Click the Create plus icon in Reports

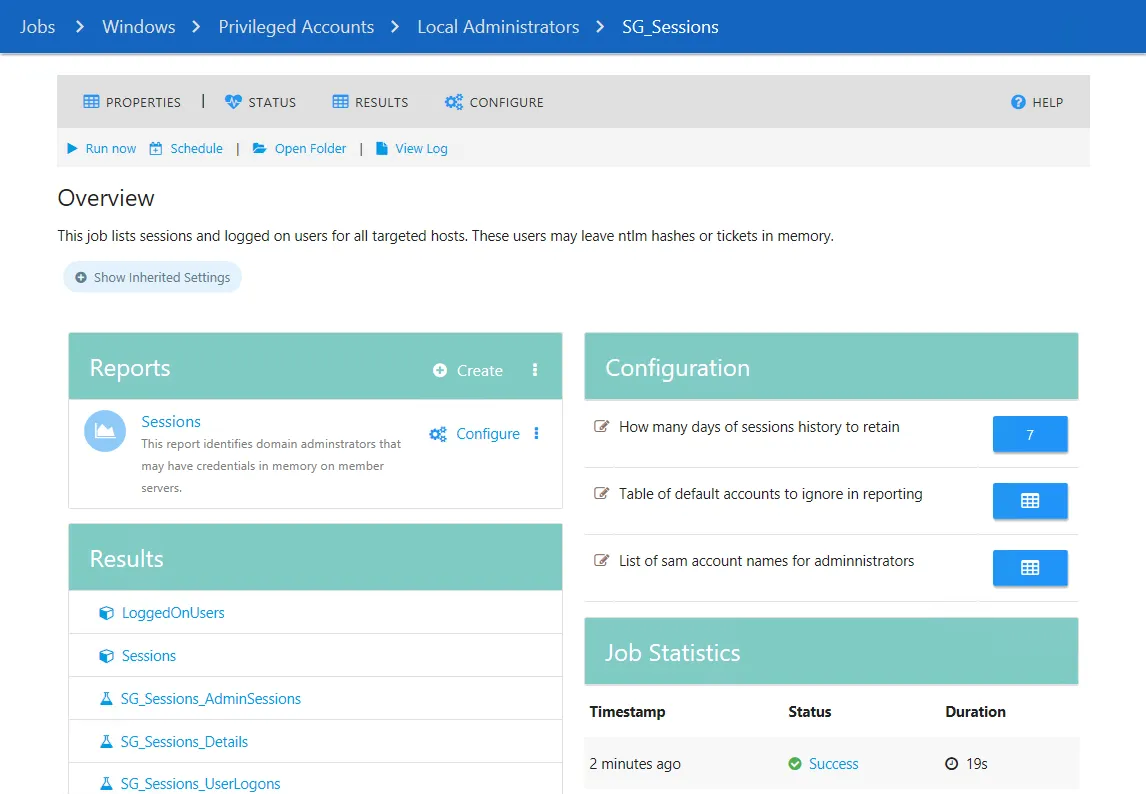click(440, 370)
